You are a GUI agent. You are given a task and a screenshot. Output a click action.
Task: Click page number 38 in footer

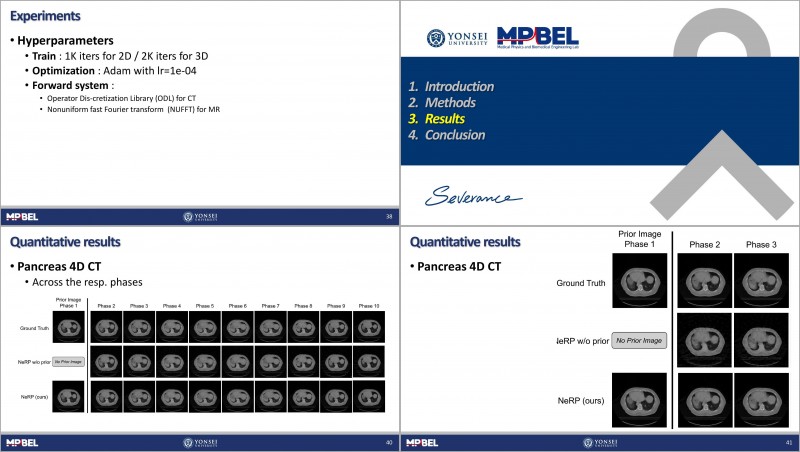389,217
